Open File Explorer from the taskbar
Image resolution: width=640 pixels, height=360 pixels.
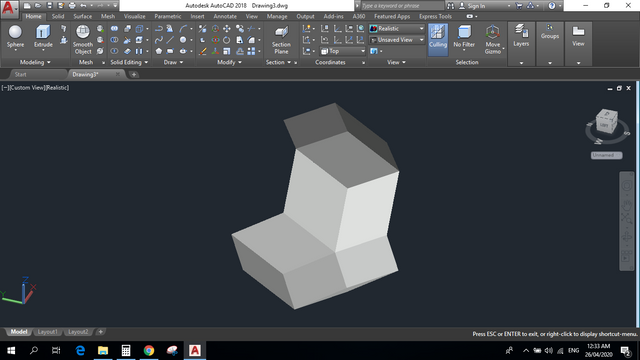click(x=103, y=350)
